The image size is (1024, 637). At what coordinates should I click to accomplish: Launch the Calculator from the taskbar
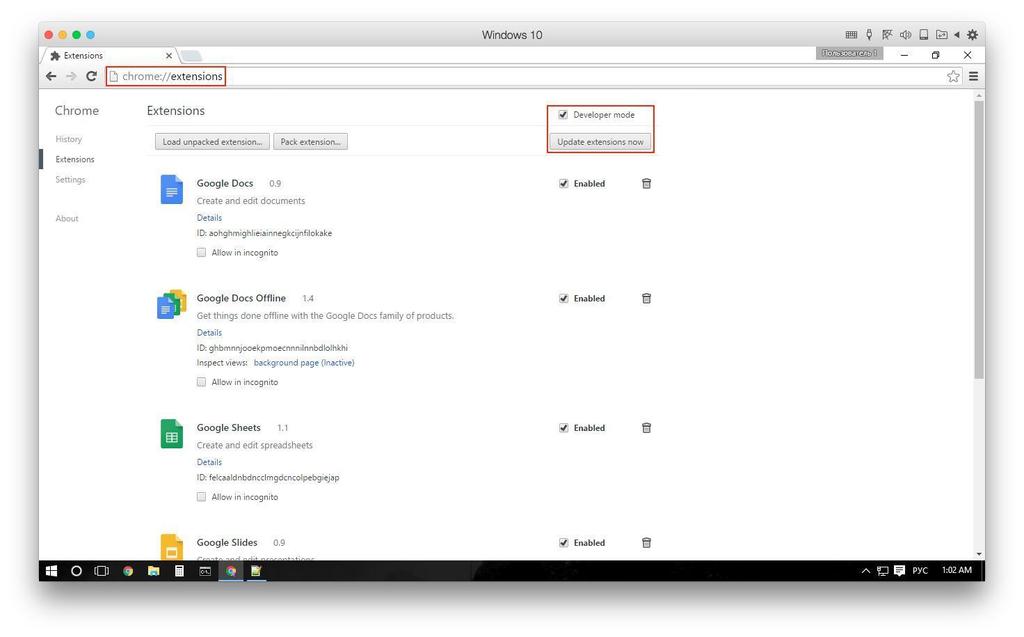pos(179,571)
